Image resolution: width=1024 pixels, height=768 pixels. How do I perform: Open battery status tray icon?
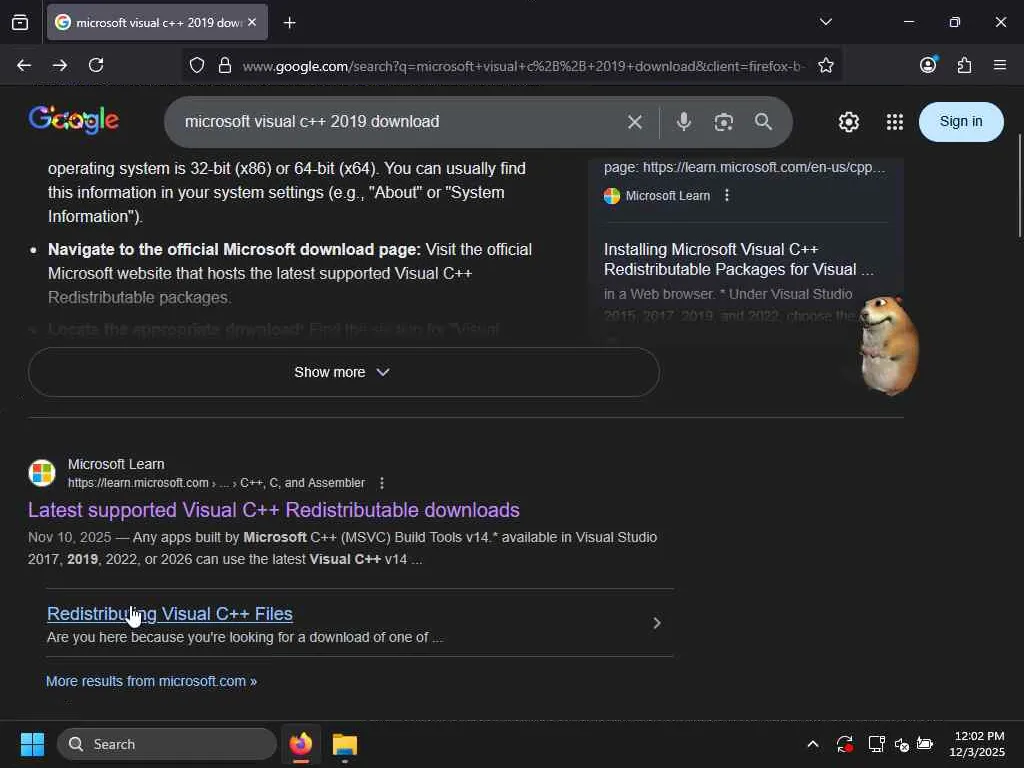[925, 744]
